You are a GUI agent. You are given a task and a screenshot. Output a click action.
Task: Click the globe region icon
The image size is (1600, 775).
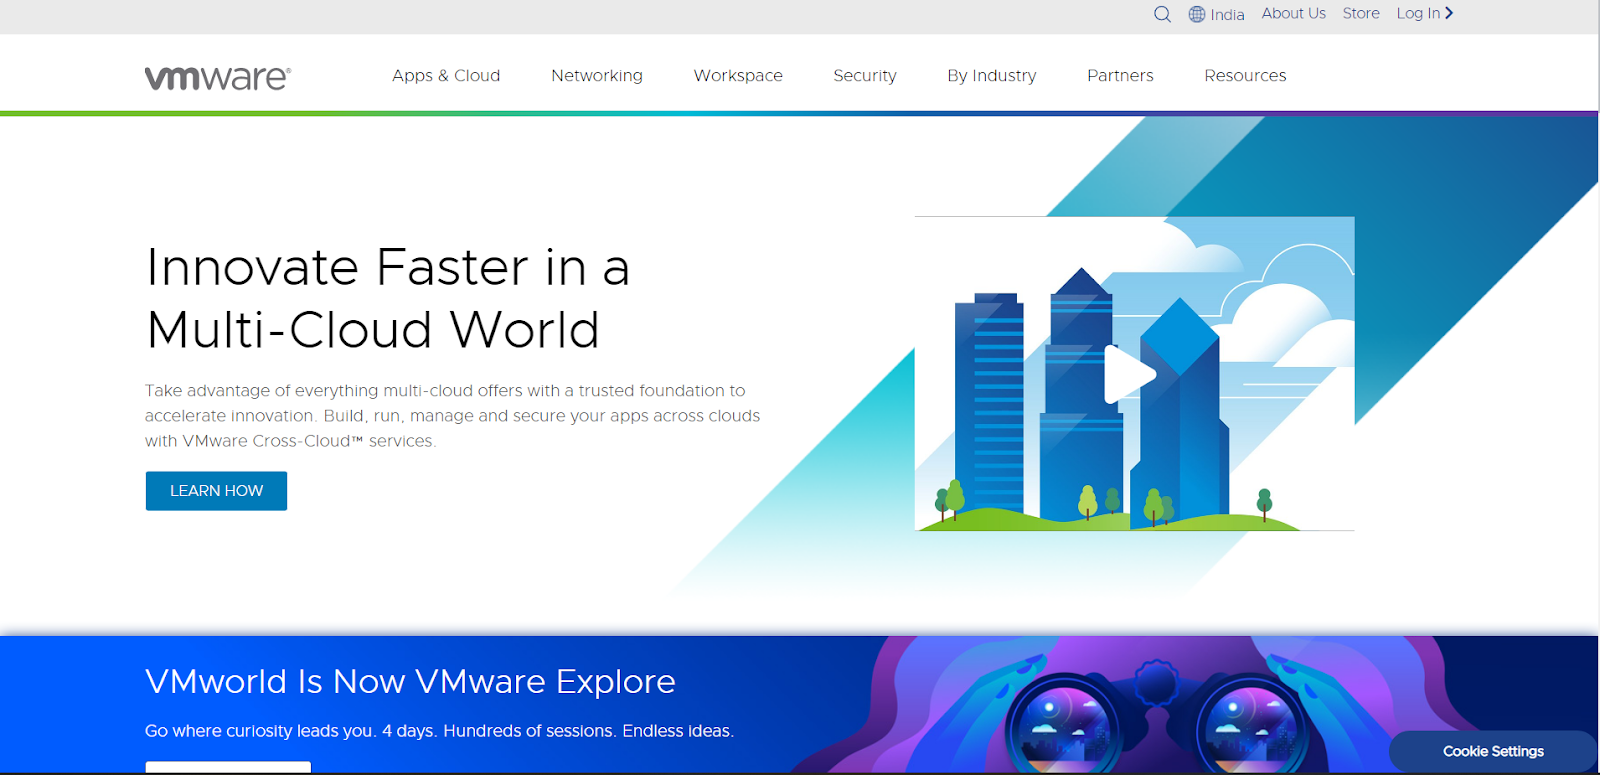pos(1197,14)
